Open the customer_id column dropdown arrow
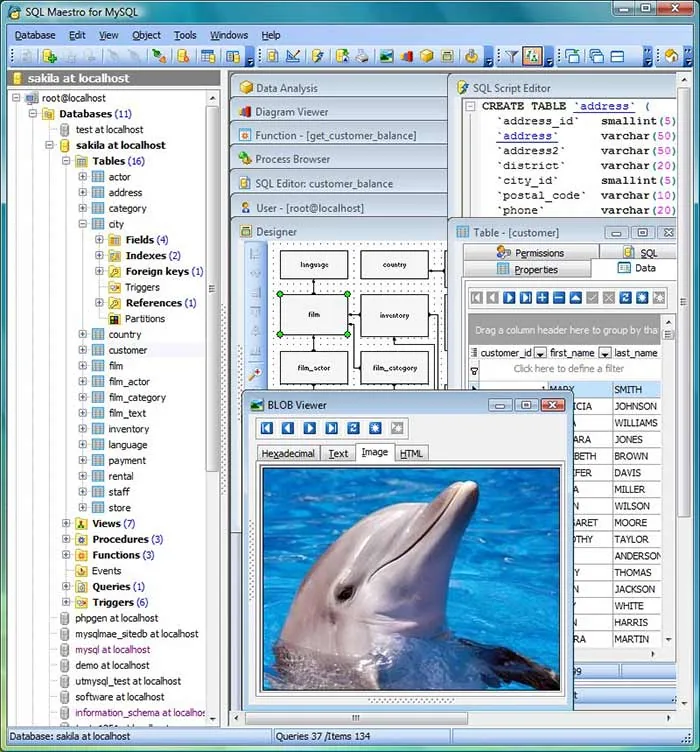 (540, 353)
